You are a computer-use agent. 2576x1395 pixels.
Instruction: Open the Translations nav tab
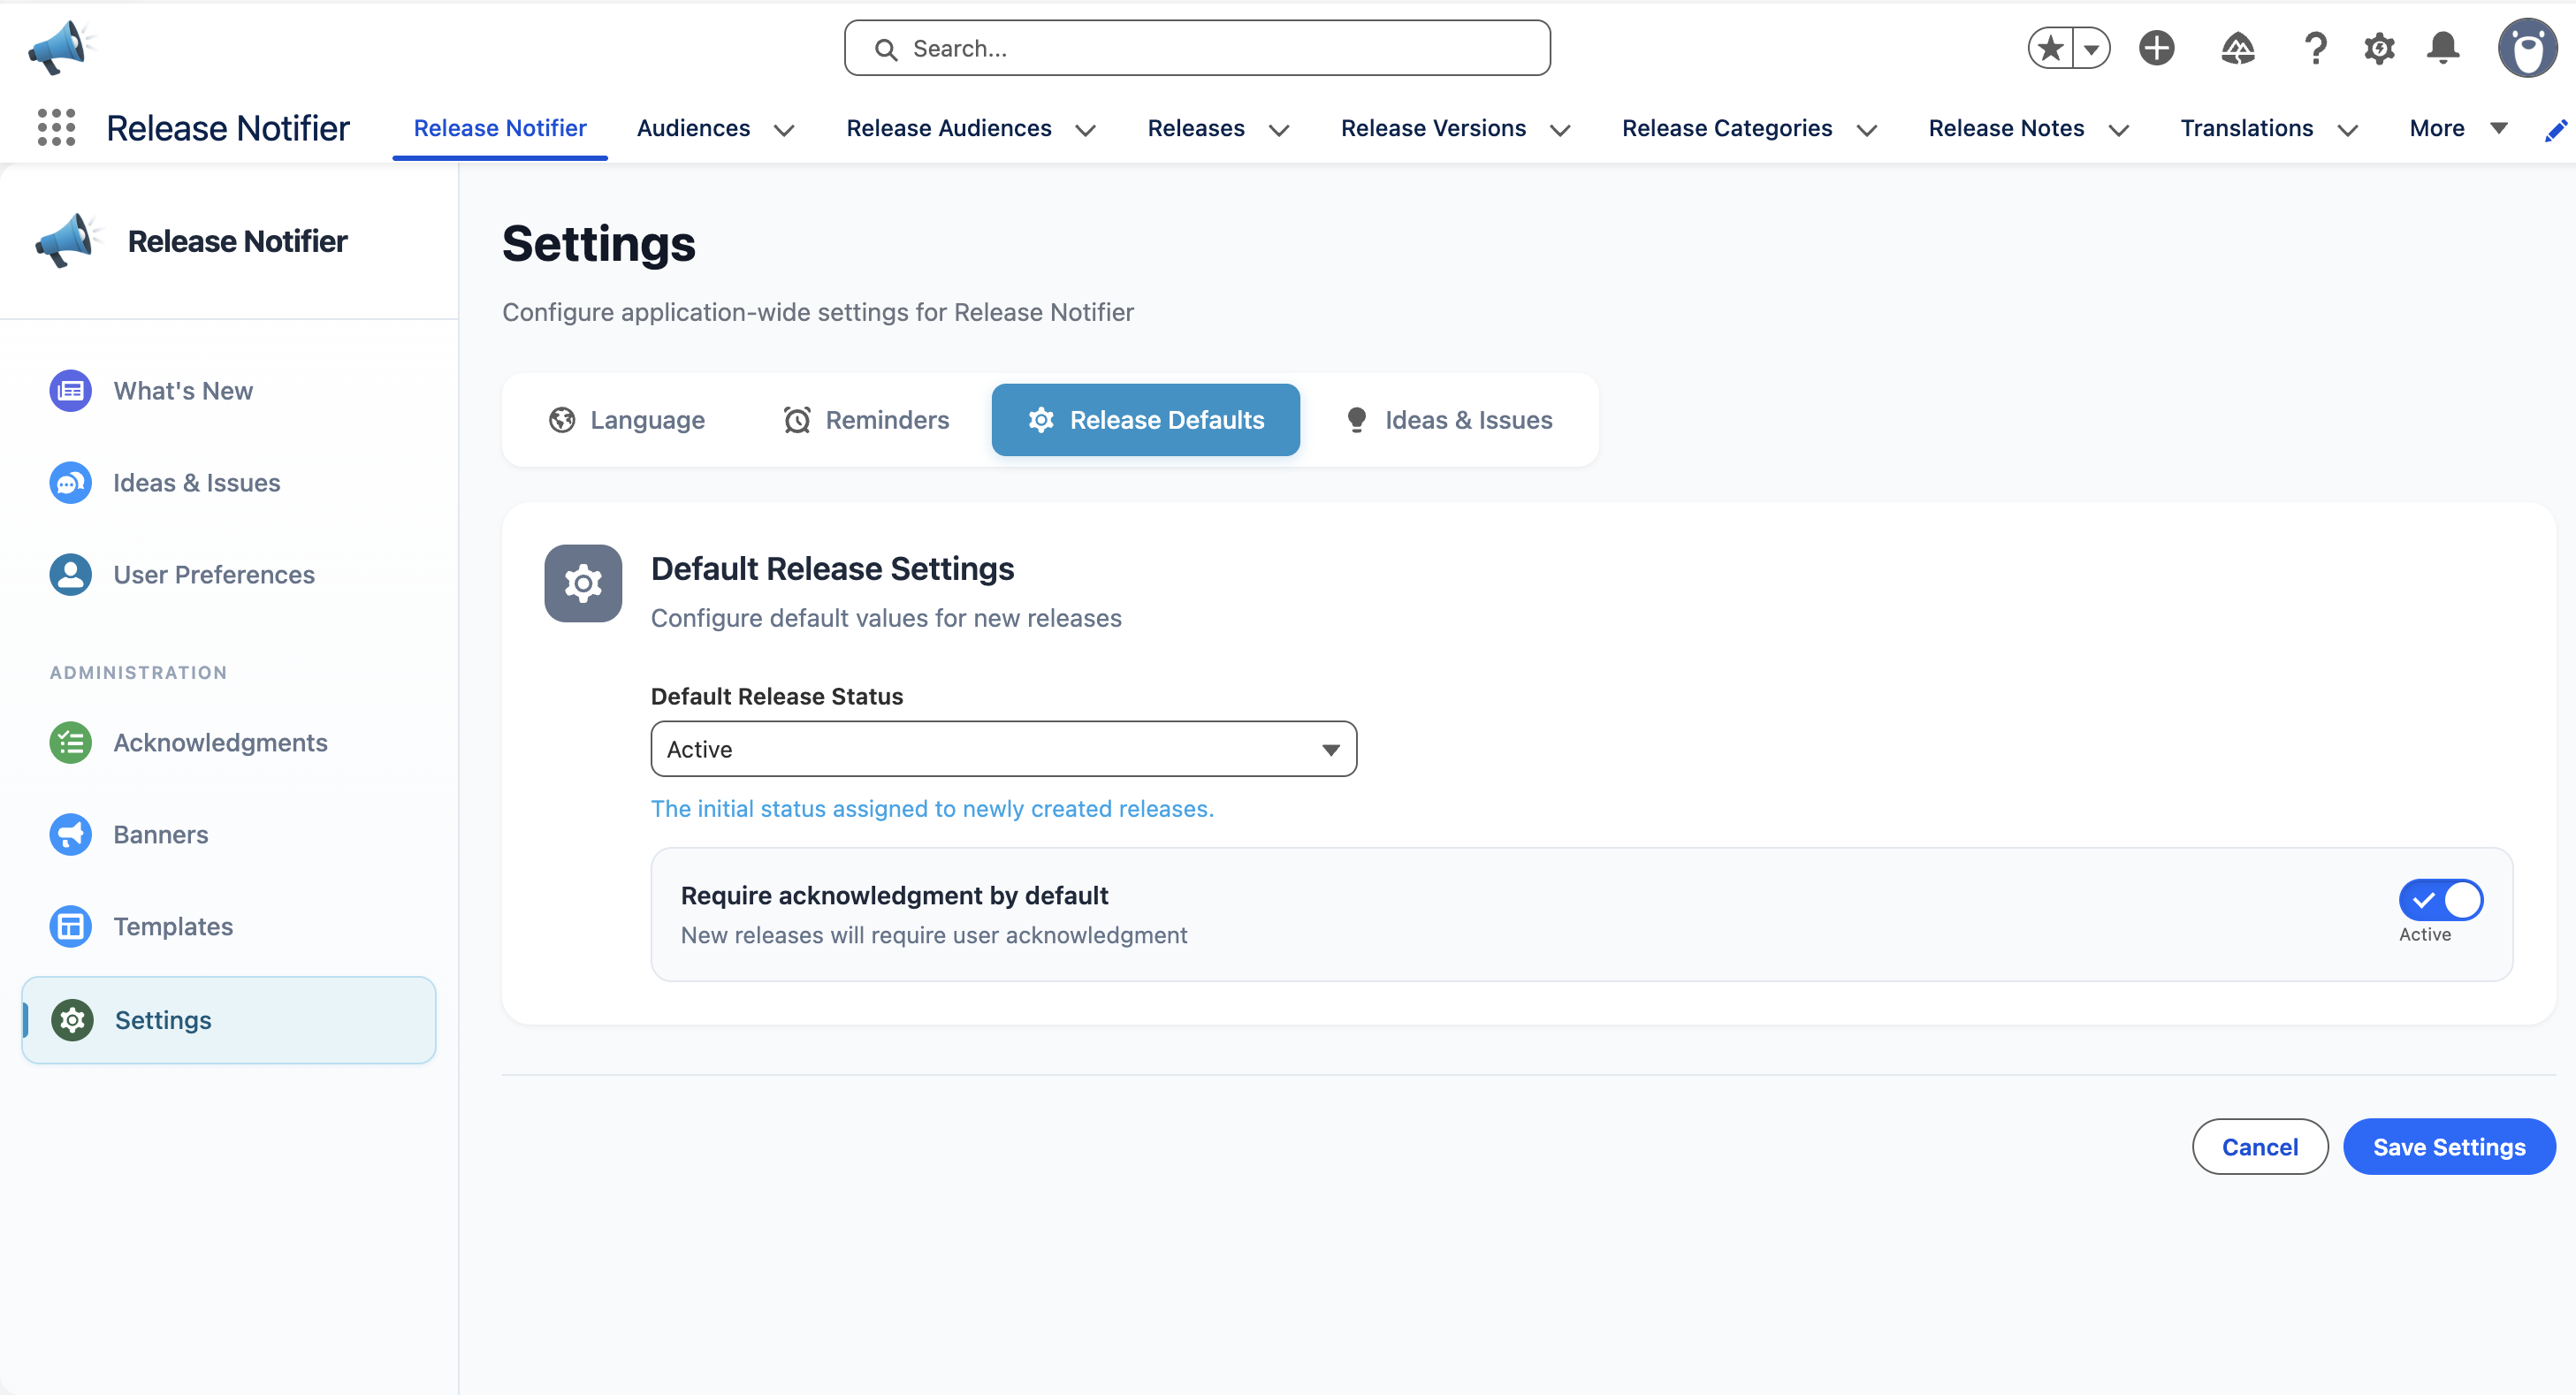pos(2246,128)
